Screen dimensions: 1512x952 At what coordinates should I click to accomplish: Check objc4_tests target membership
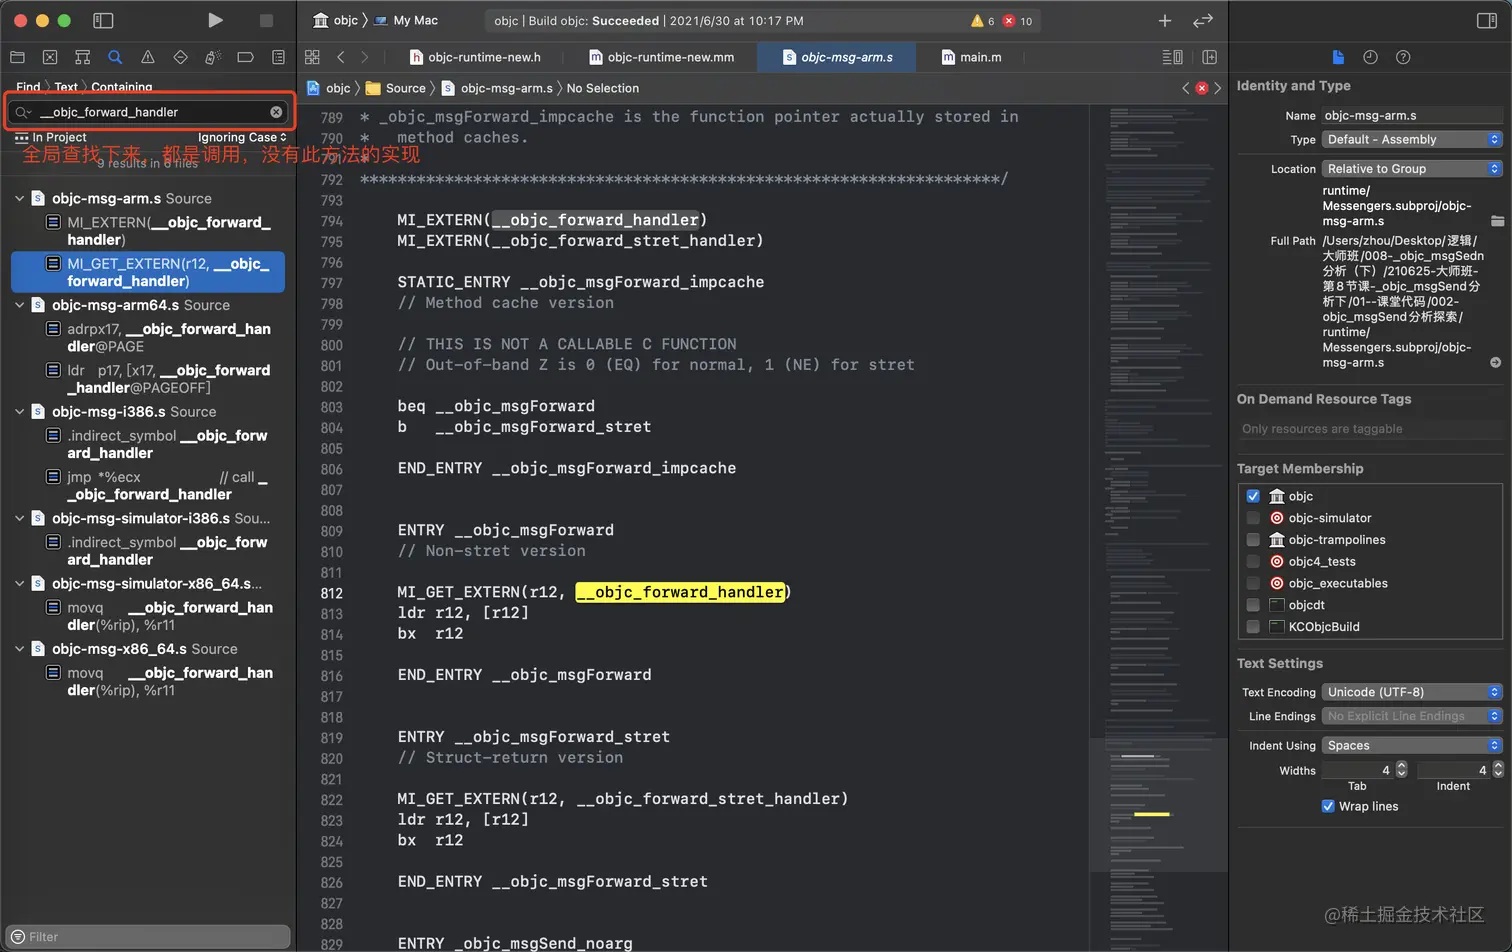click(1253, 561)
